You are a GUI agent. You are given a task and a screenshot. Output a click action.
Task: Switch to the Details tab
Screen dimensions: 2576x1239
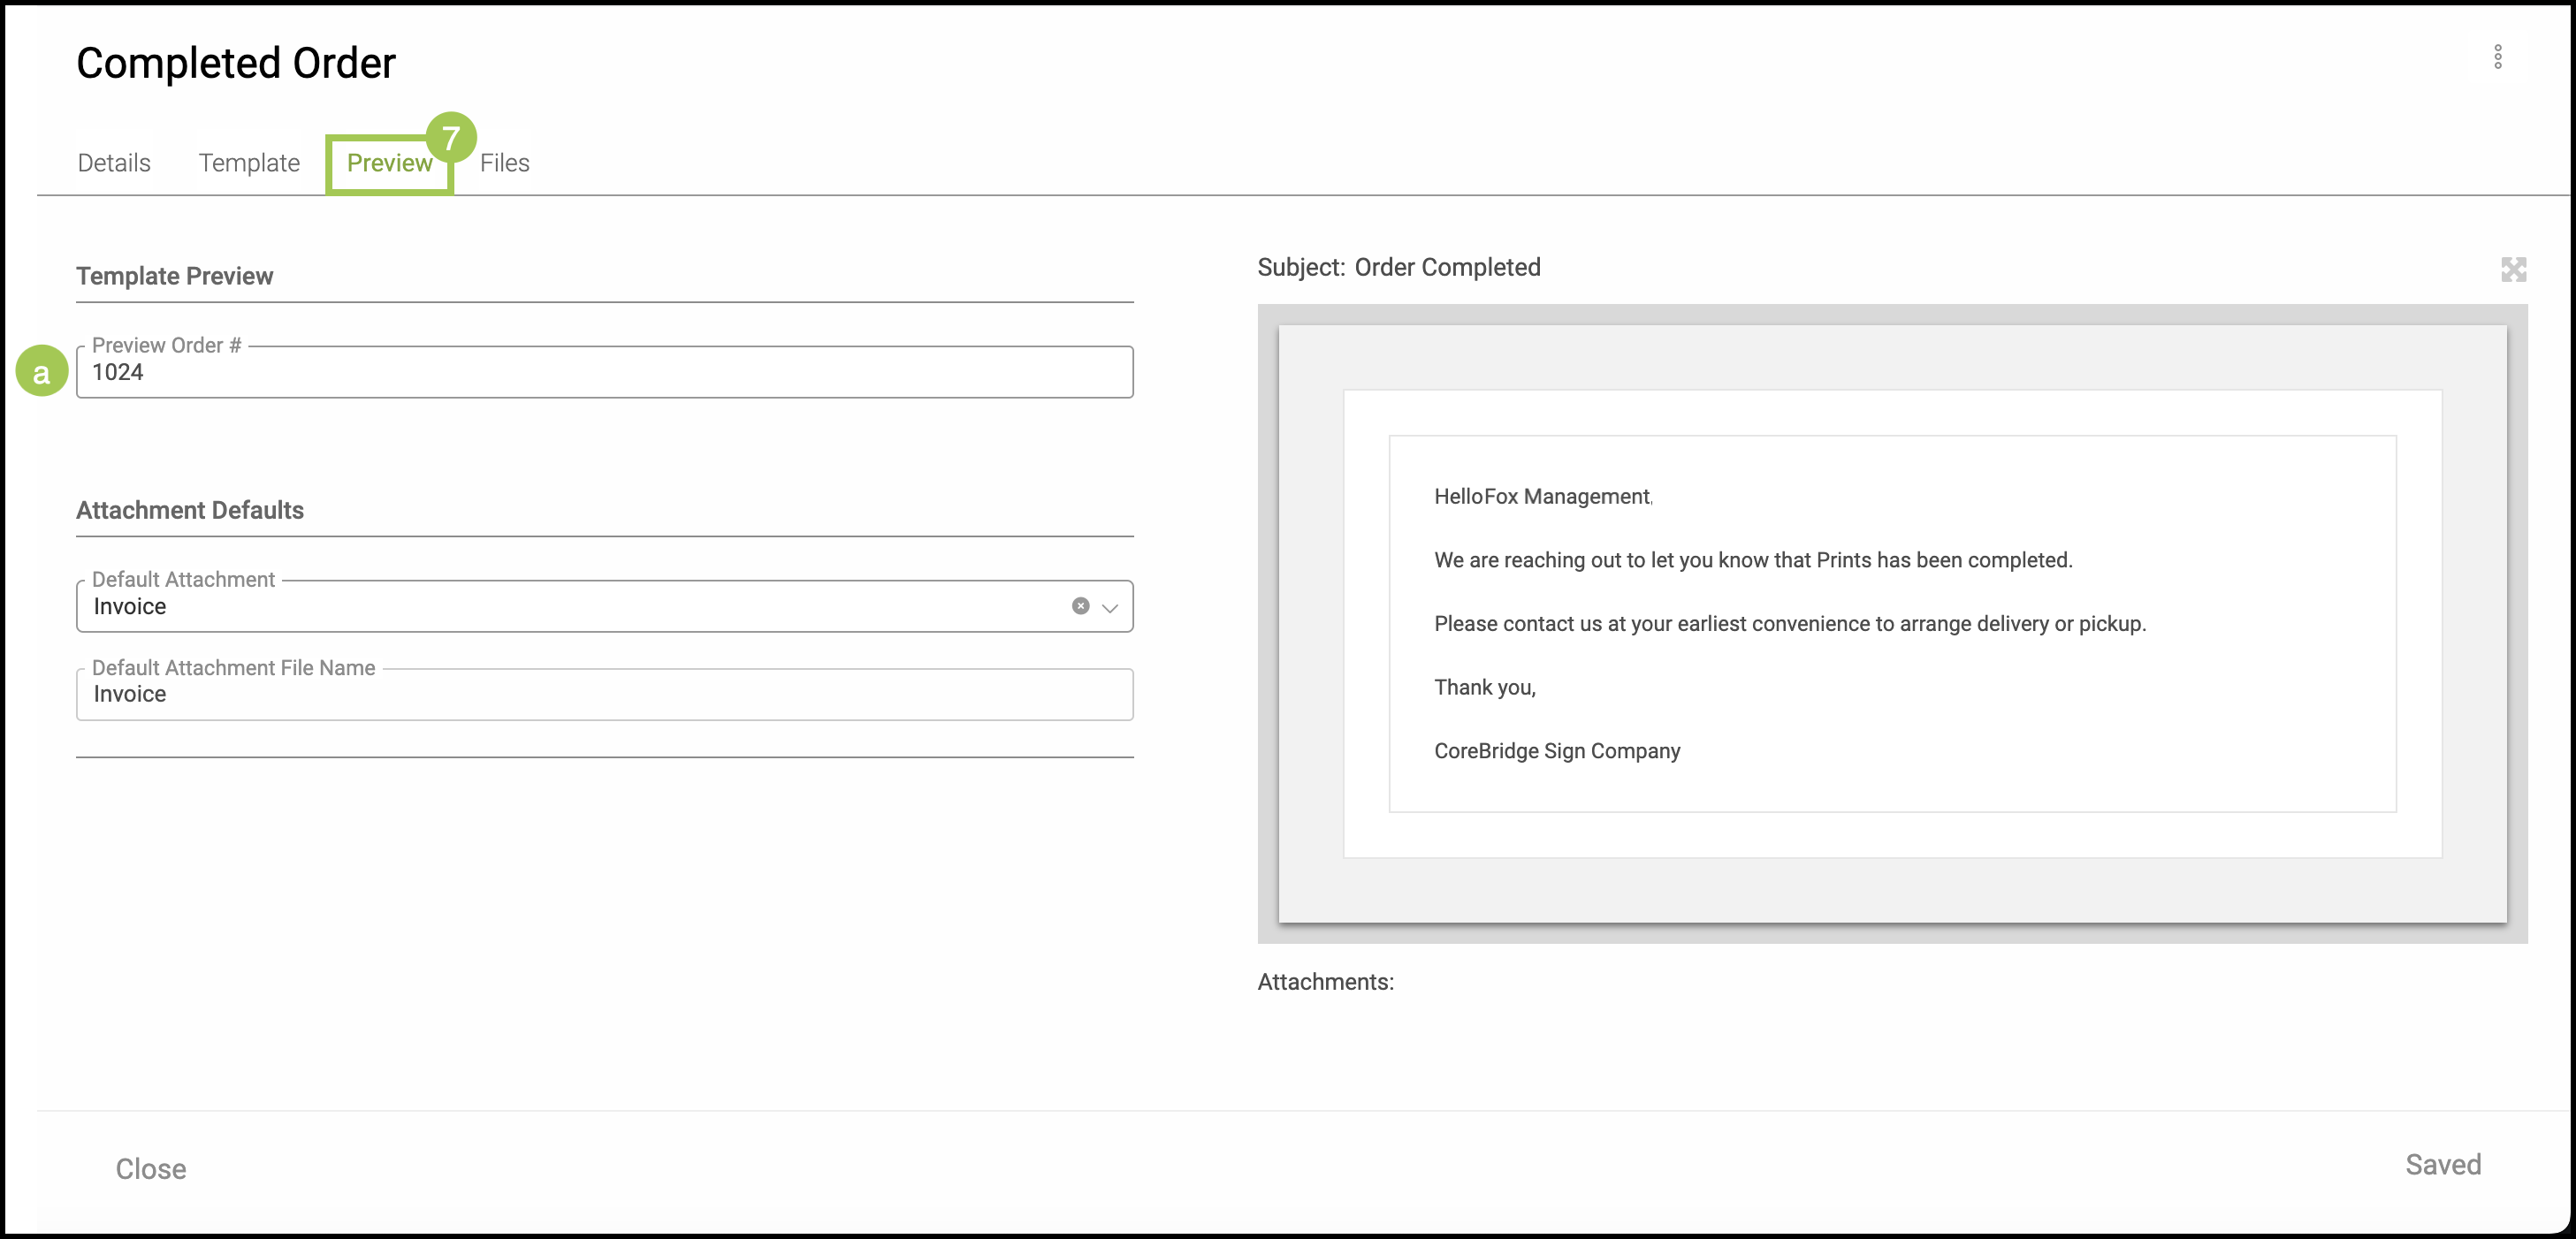(114, 163)
